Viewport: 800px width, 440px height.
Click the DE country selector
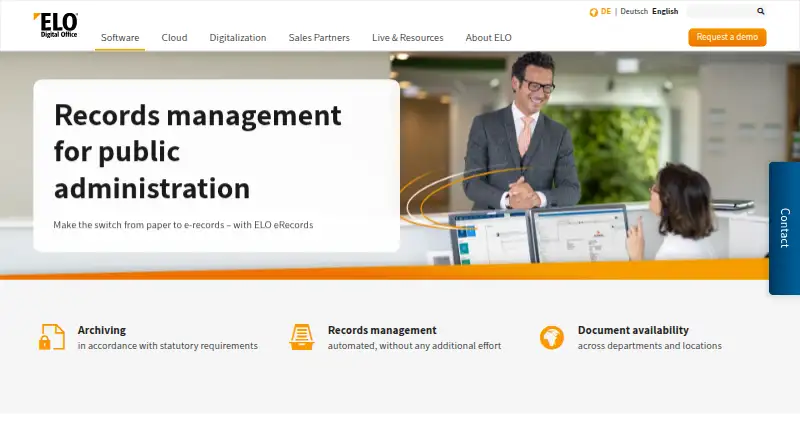(x=606, y=11)
